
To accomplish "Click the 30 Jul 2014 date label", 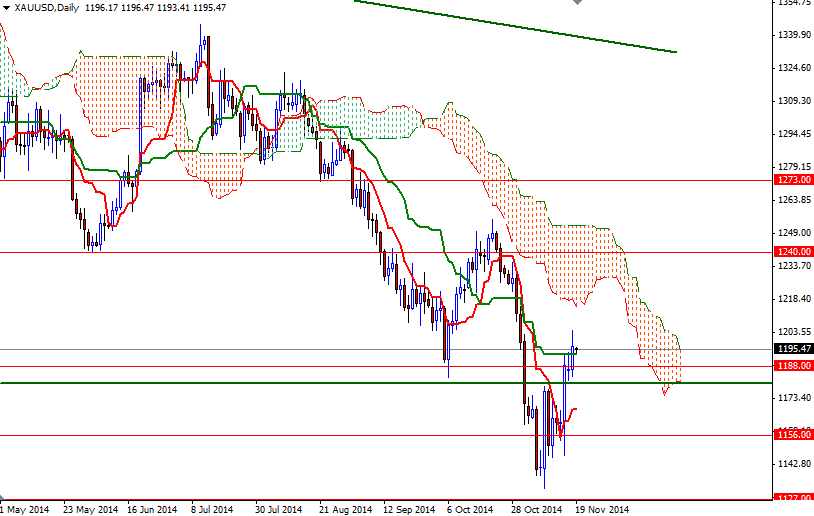I will [x=278, y=510].
